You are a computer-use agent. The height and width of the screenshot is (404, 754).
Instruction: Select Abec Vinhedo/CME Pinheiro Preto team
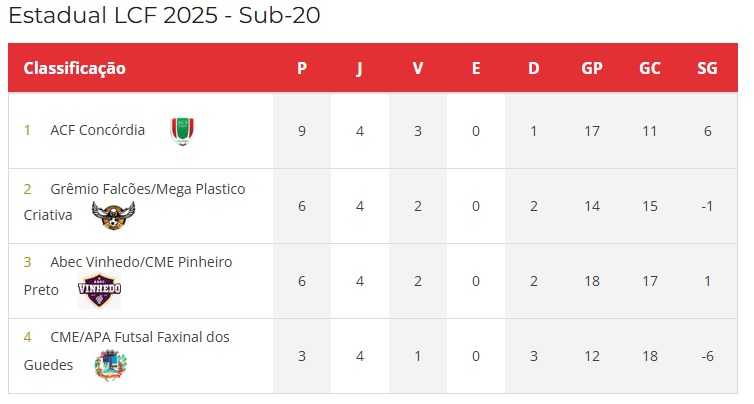[128, 276]
